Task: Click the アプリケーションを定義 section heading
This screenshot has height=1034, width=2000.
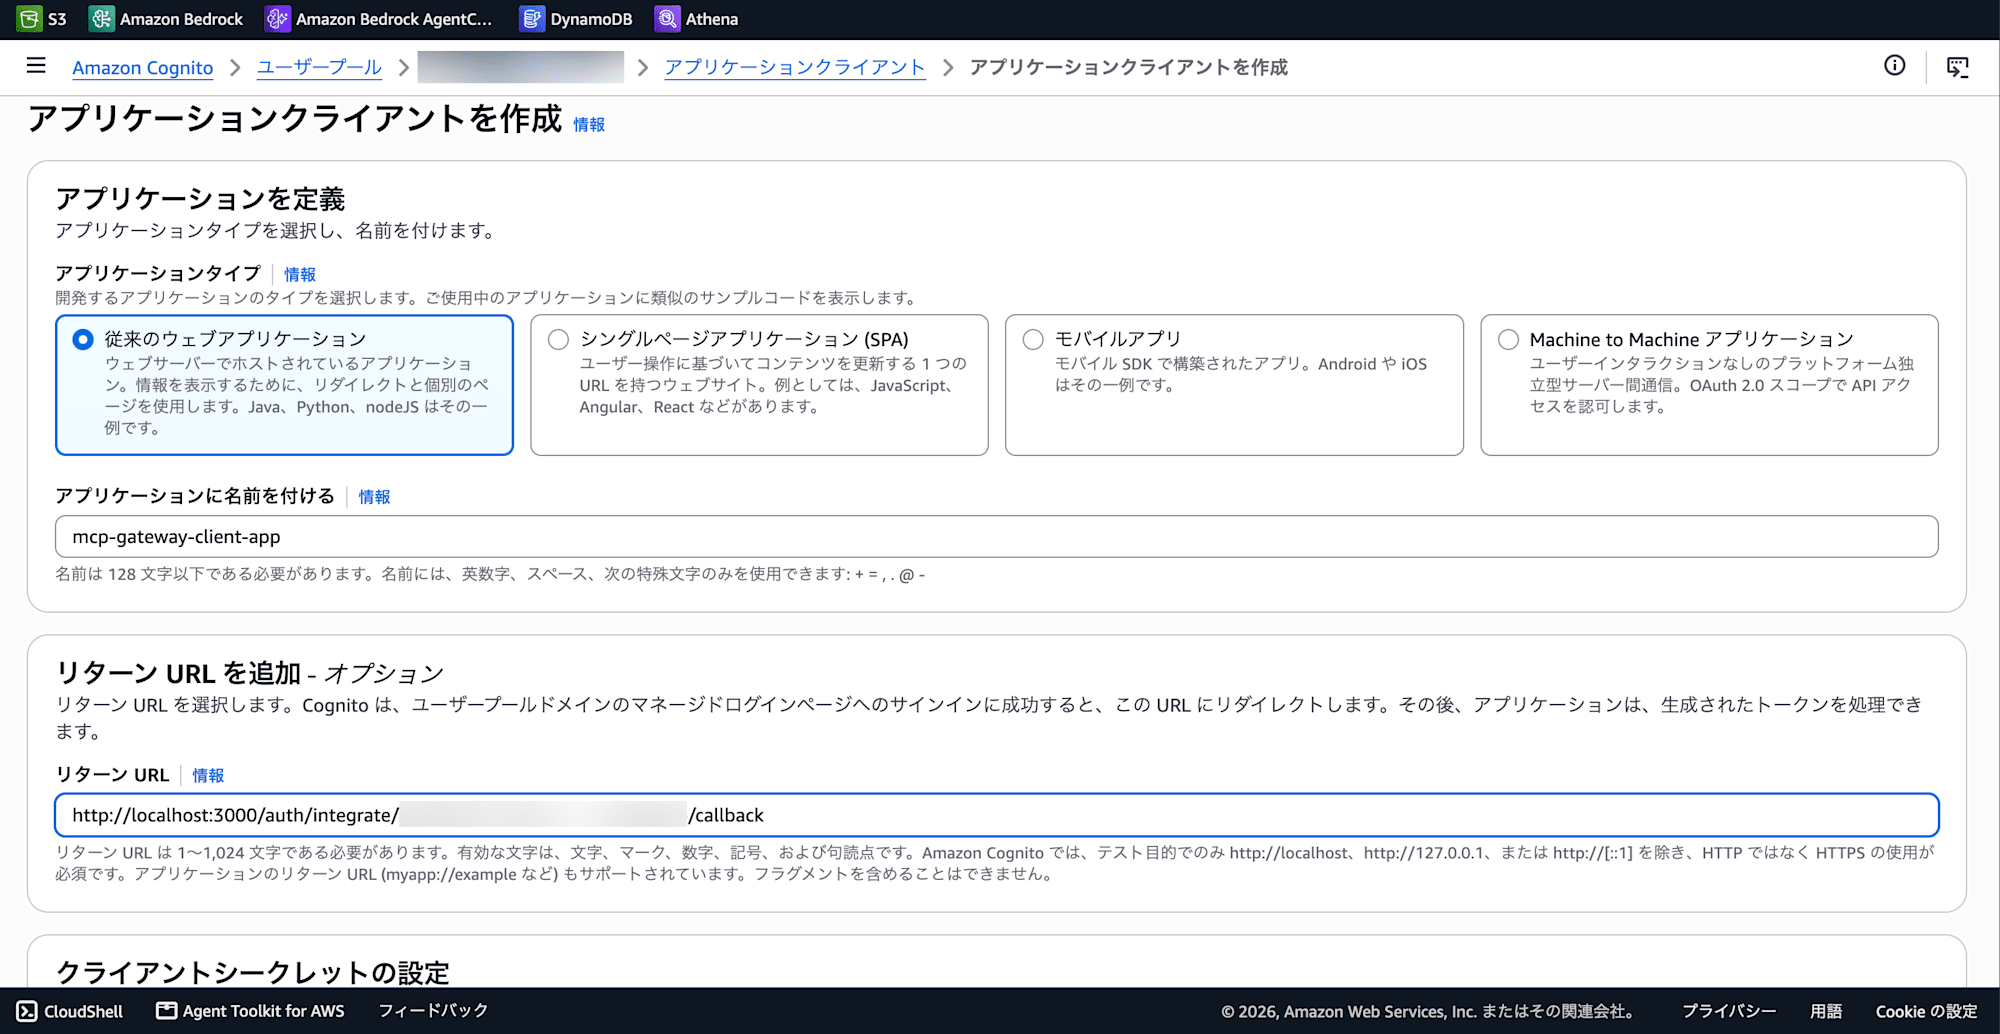Action: point(200,198)
